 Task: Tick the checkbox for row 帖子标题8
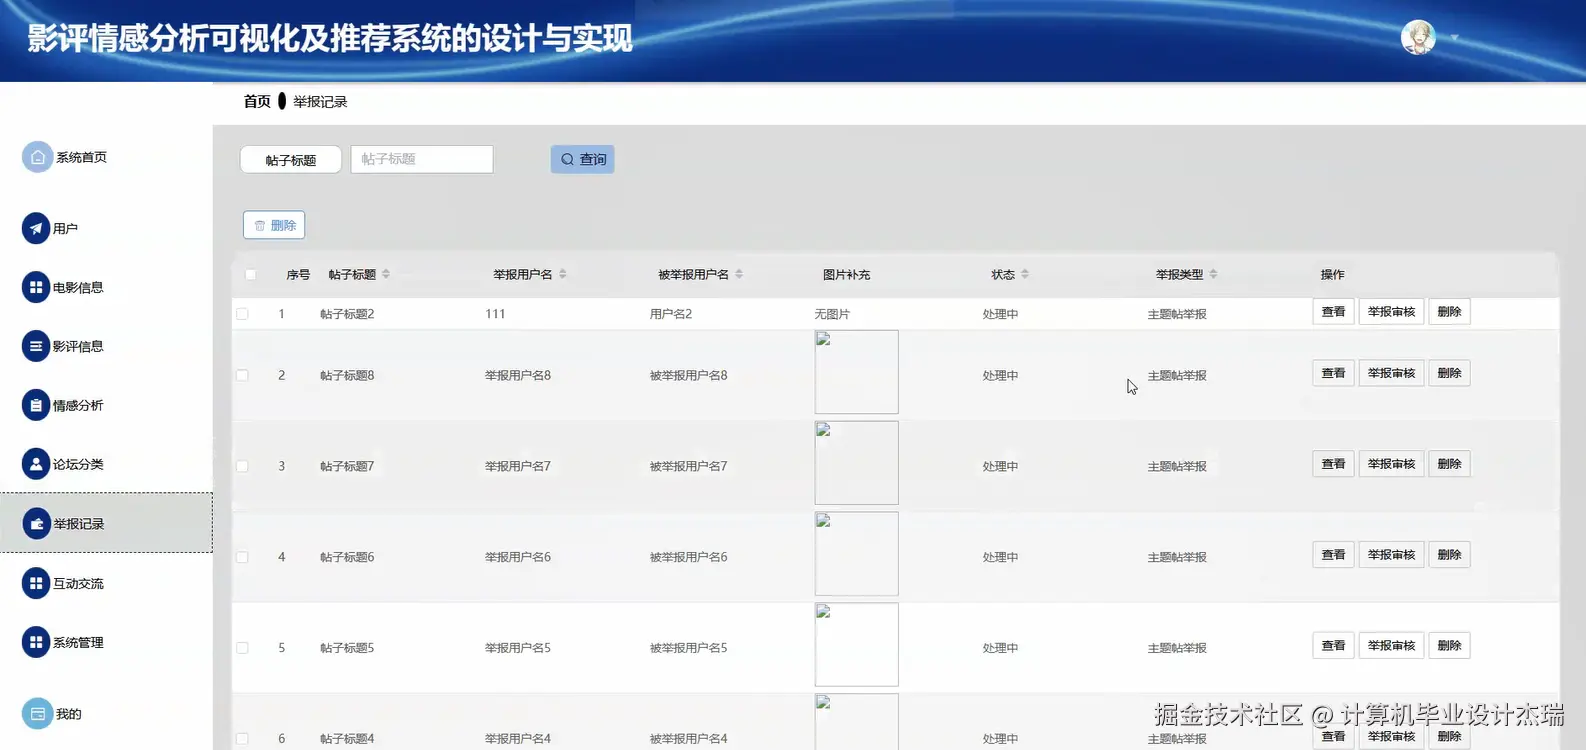[242, 375]
